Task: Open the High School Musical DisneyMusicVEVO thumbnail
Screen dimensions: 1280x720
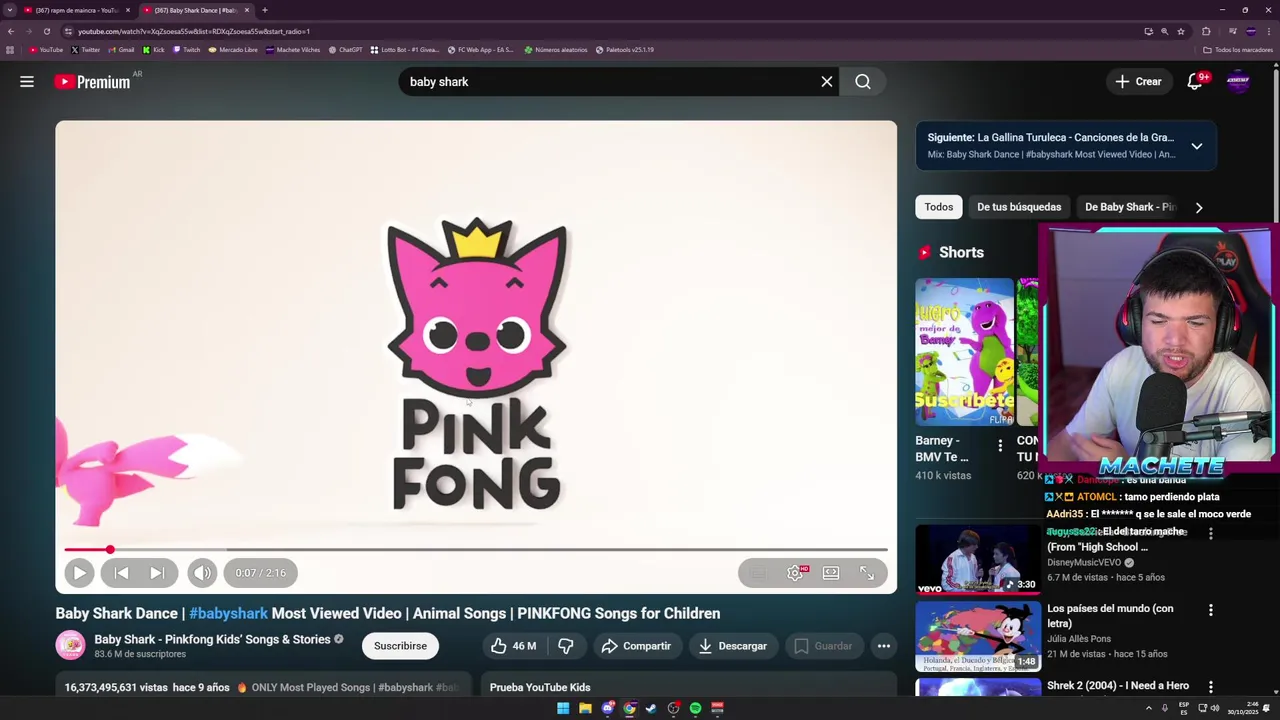Action: click(978, 559)
